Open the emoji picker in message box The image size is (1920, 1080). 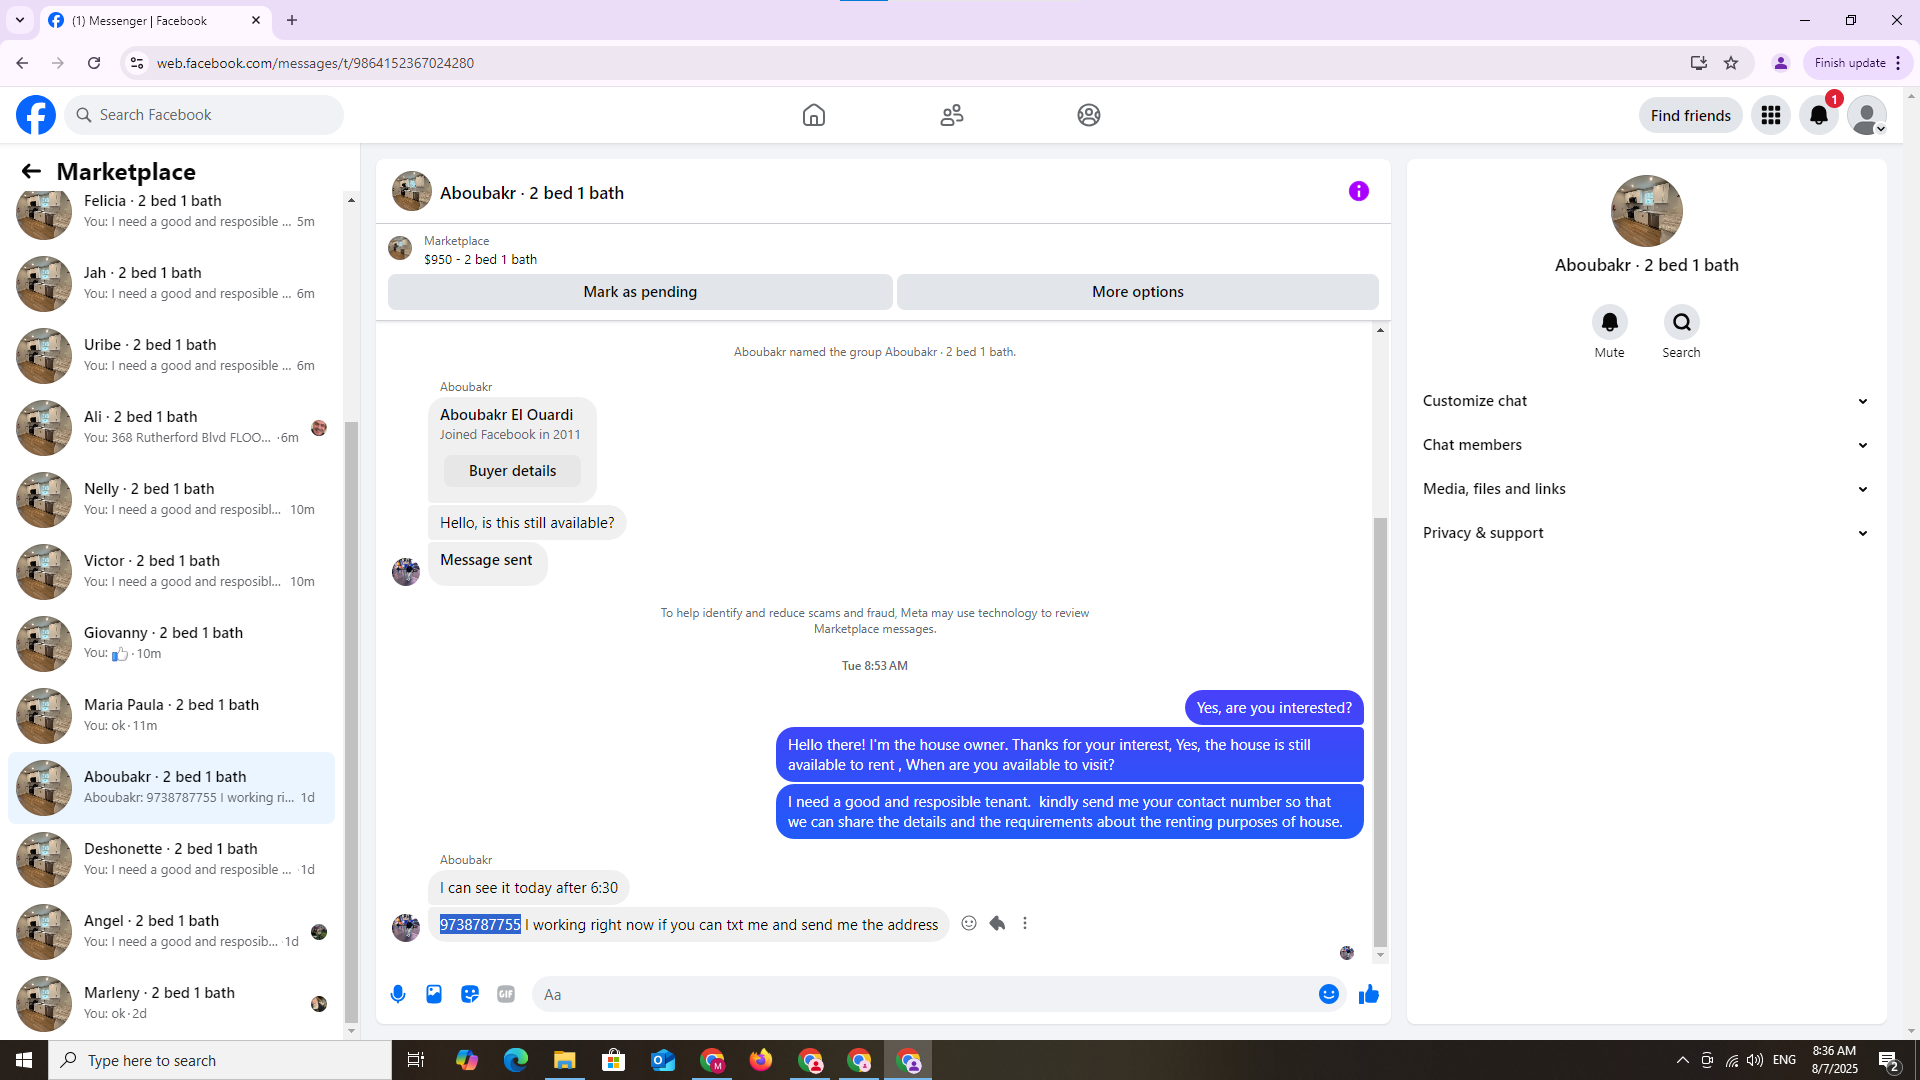[x=1328, y=994]
